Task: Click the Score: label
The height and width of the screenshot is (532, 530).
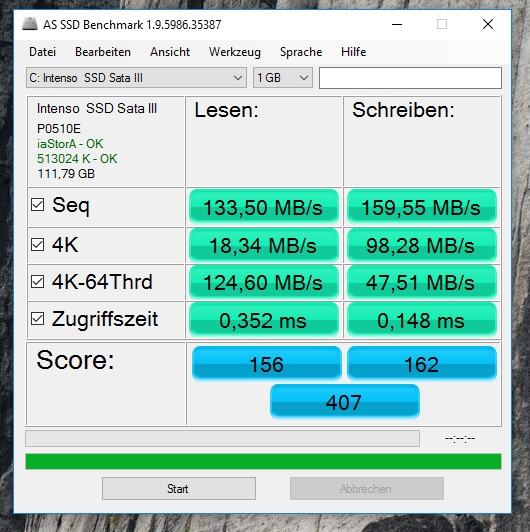Action: coord(75,360)
